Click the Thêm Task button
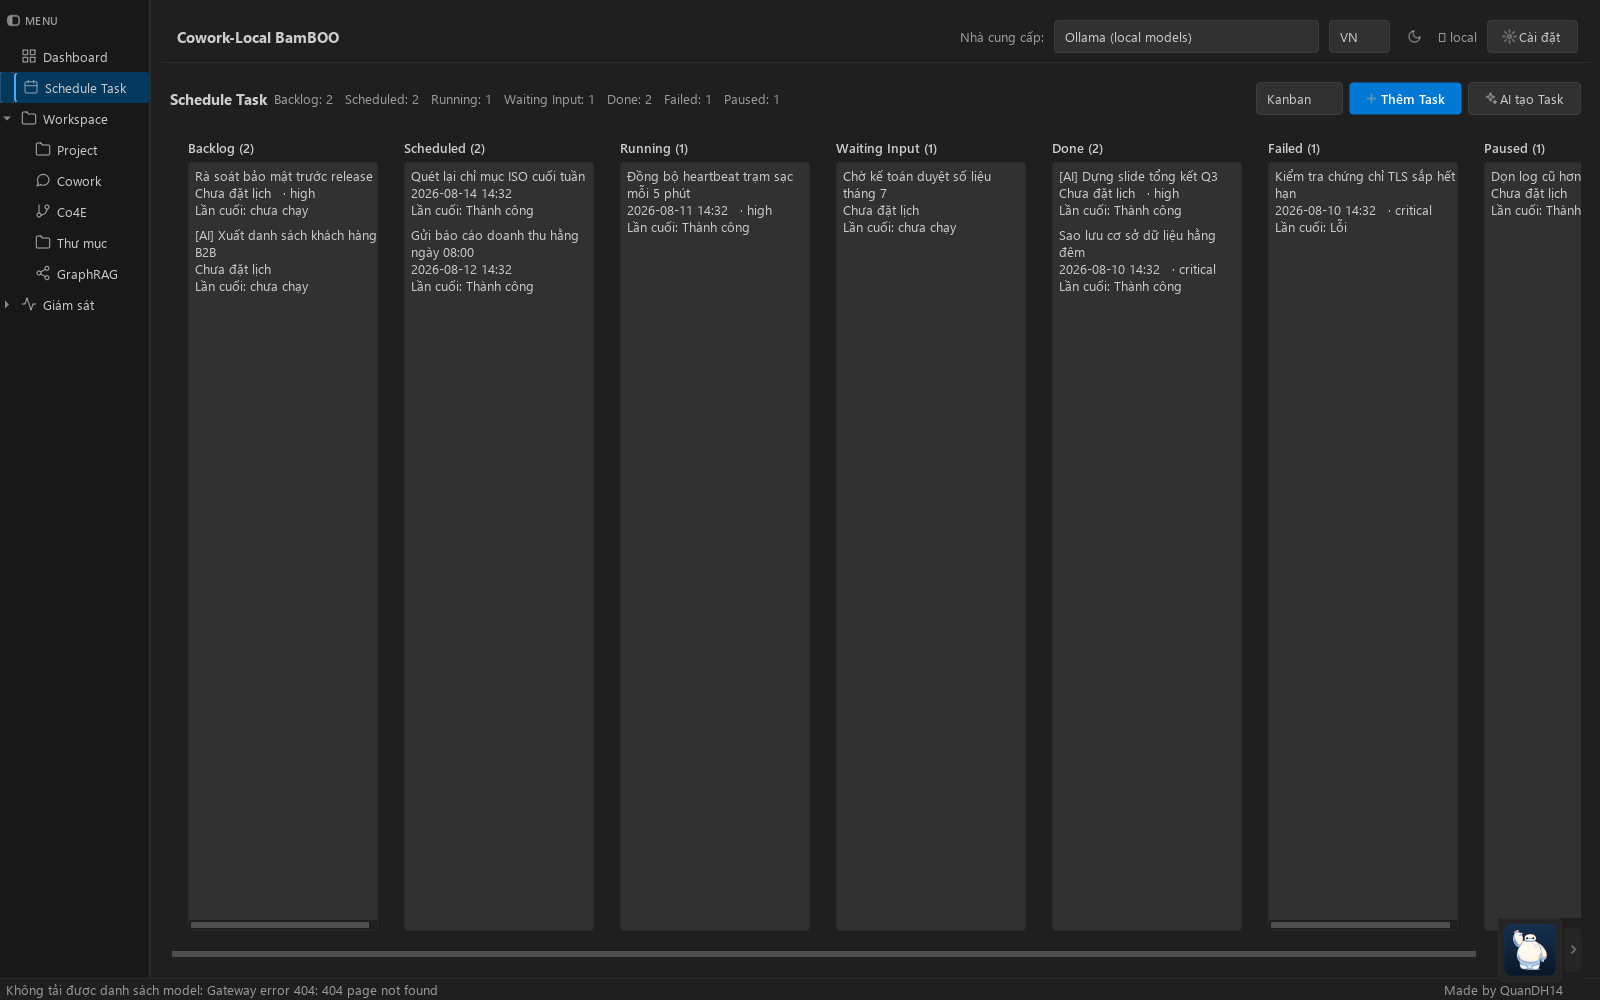This screenshot has width=1600, height=1000. [1405, 99]
